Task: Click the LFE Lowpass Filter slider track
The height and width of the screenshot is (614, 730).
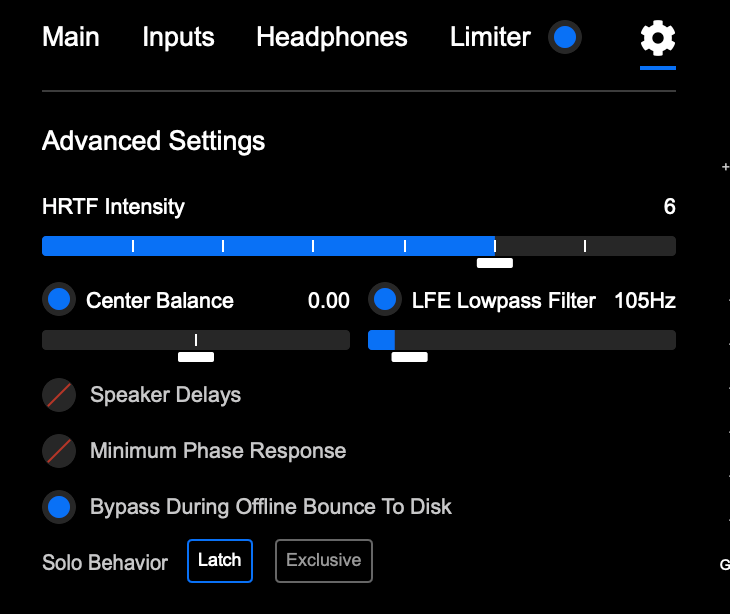Action: pos(540,340)
